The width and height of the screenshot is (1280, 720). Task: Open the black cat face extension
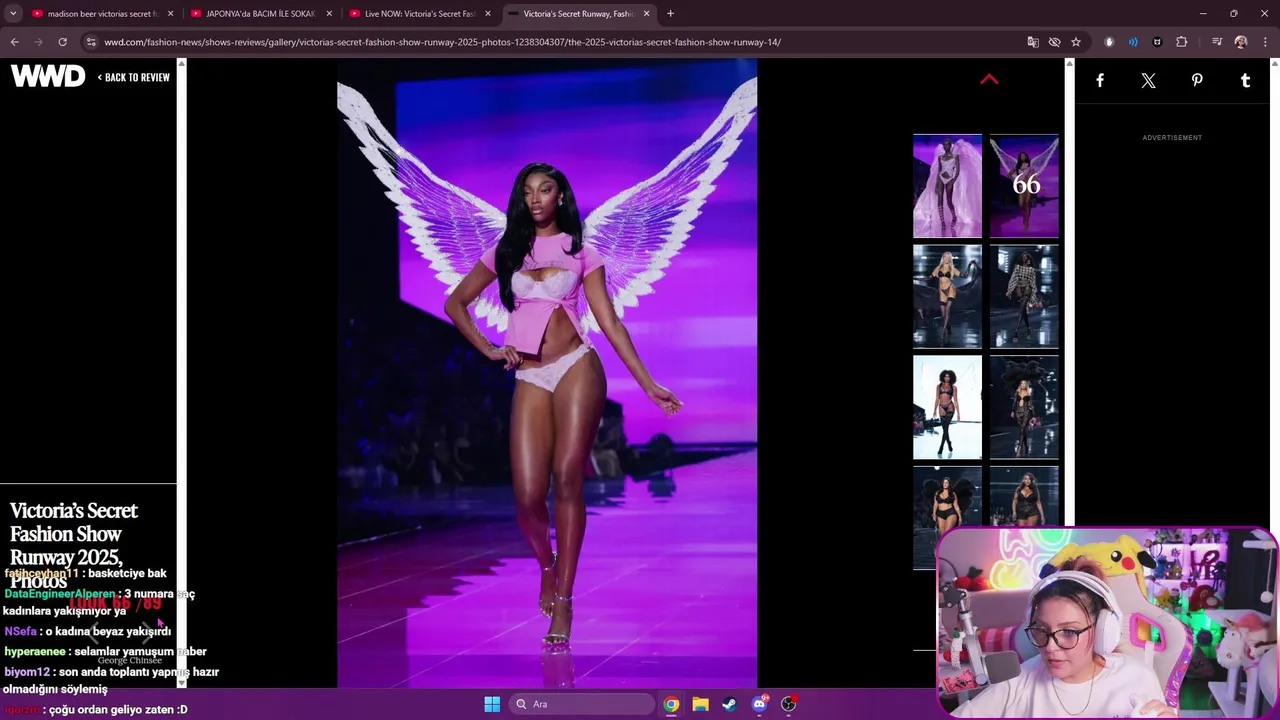(1157, 42)
